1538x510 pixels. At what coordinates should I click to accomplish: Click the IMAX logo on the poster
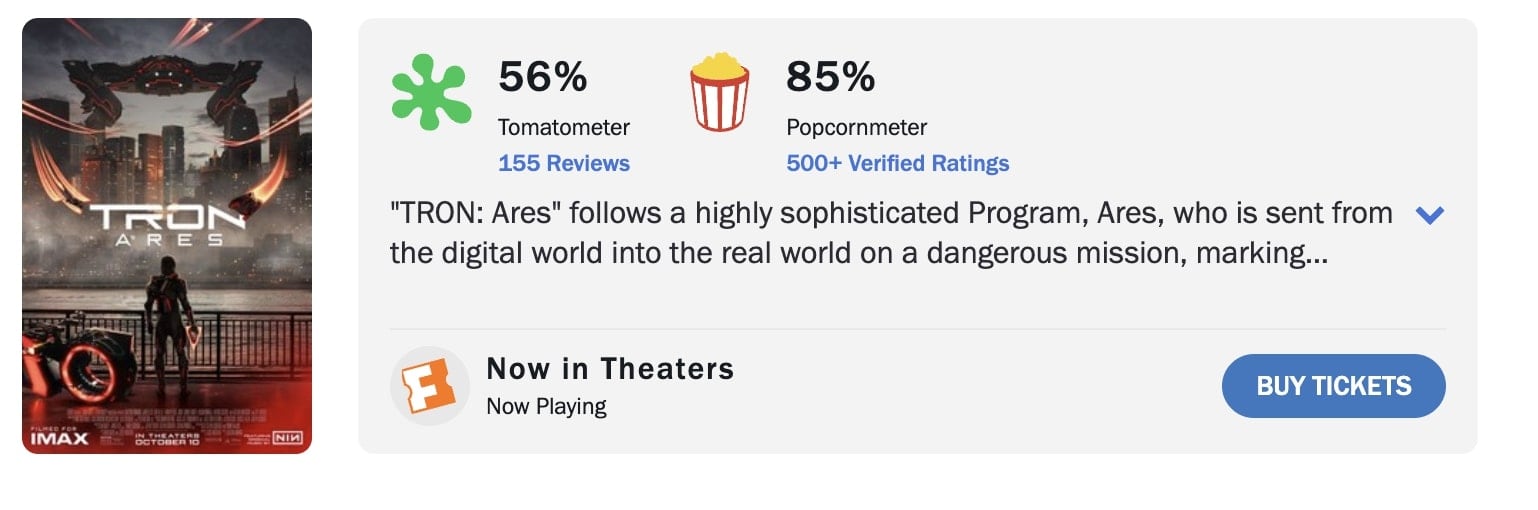tap(59, 437)
